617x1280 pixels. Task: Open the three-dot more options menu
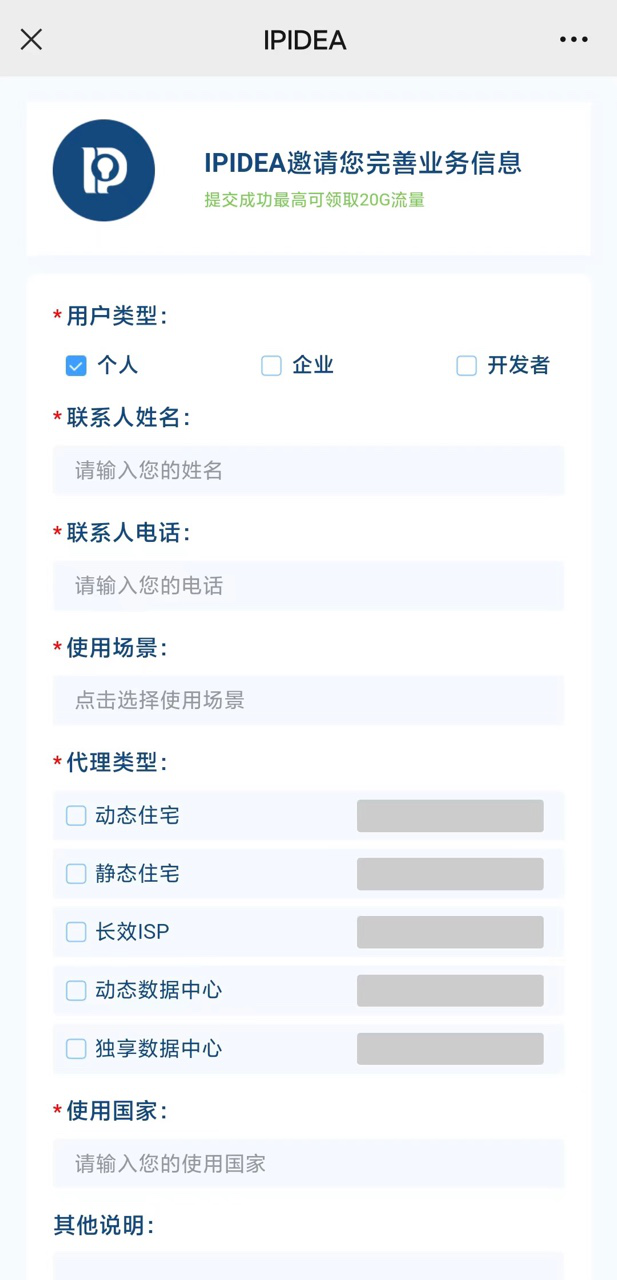click(x=574, y=40)
